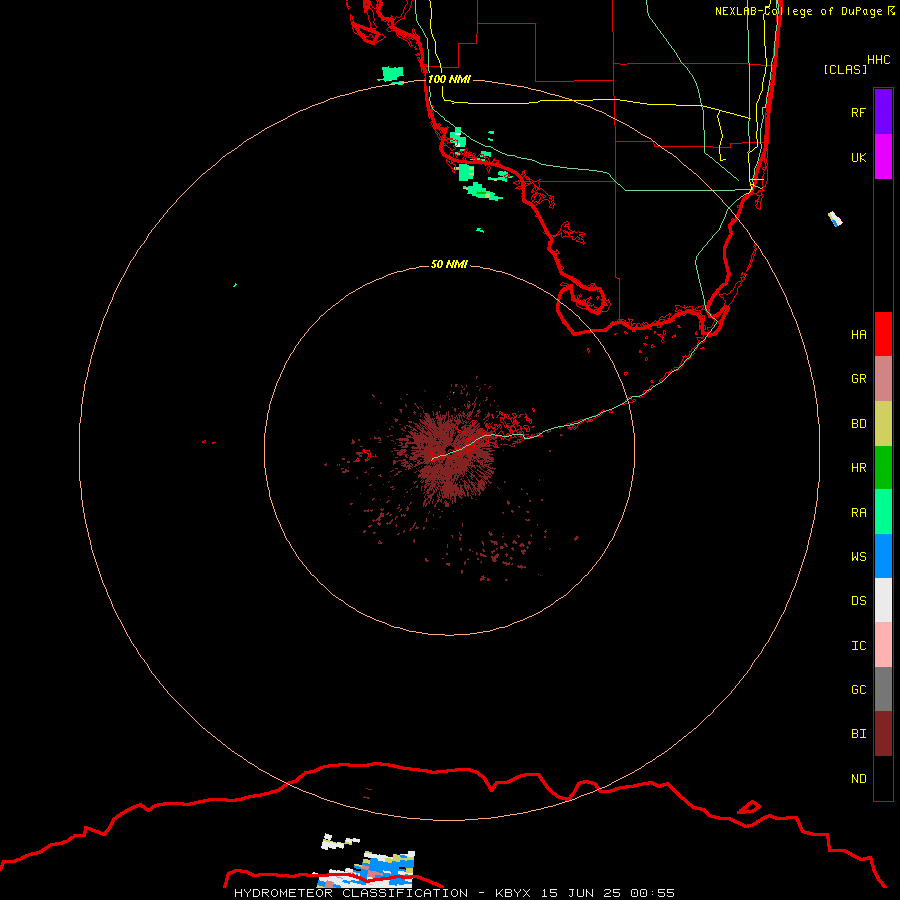Screen dimensions: 900x900
Task: Click the 'RF' legend label
Action: [x=859, y=112]
